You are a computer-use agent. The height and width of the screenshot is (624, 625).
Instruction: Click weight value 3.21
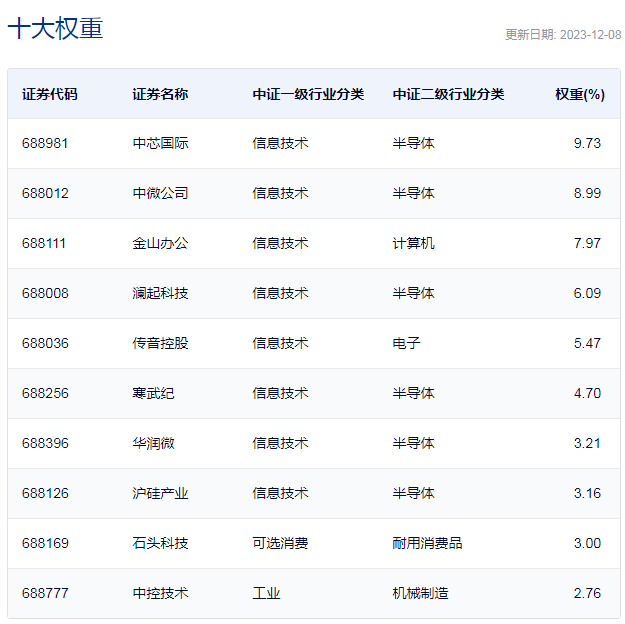pyautogui.click(x=587, y=443)
